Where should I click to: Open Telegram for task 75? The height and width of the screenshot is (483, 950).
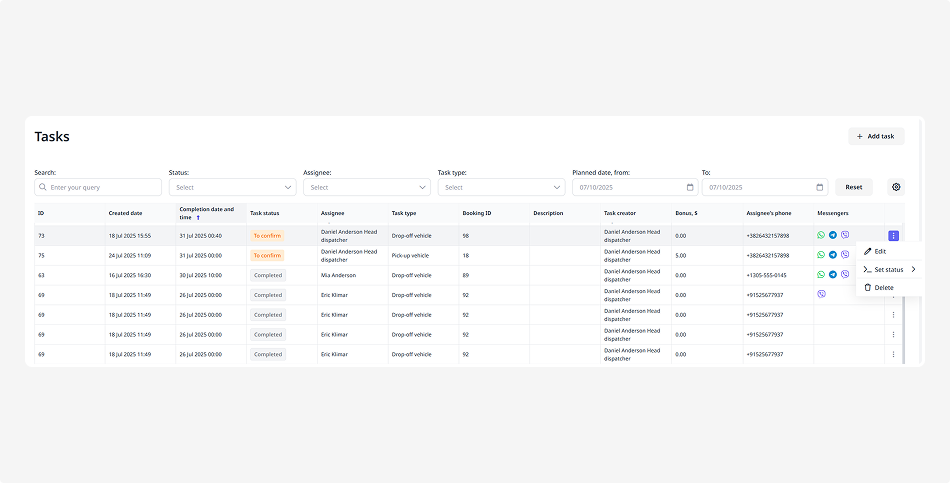833,255
